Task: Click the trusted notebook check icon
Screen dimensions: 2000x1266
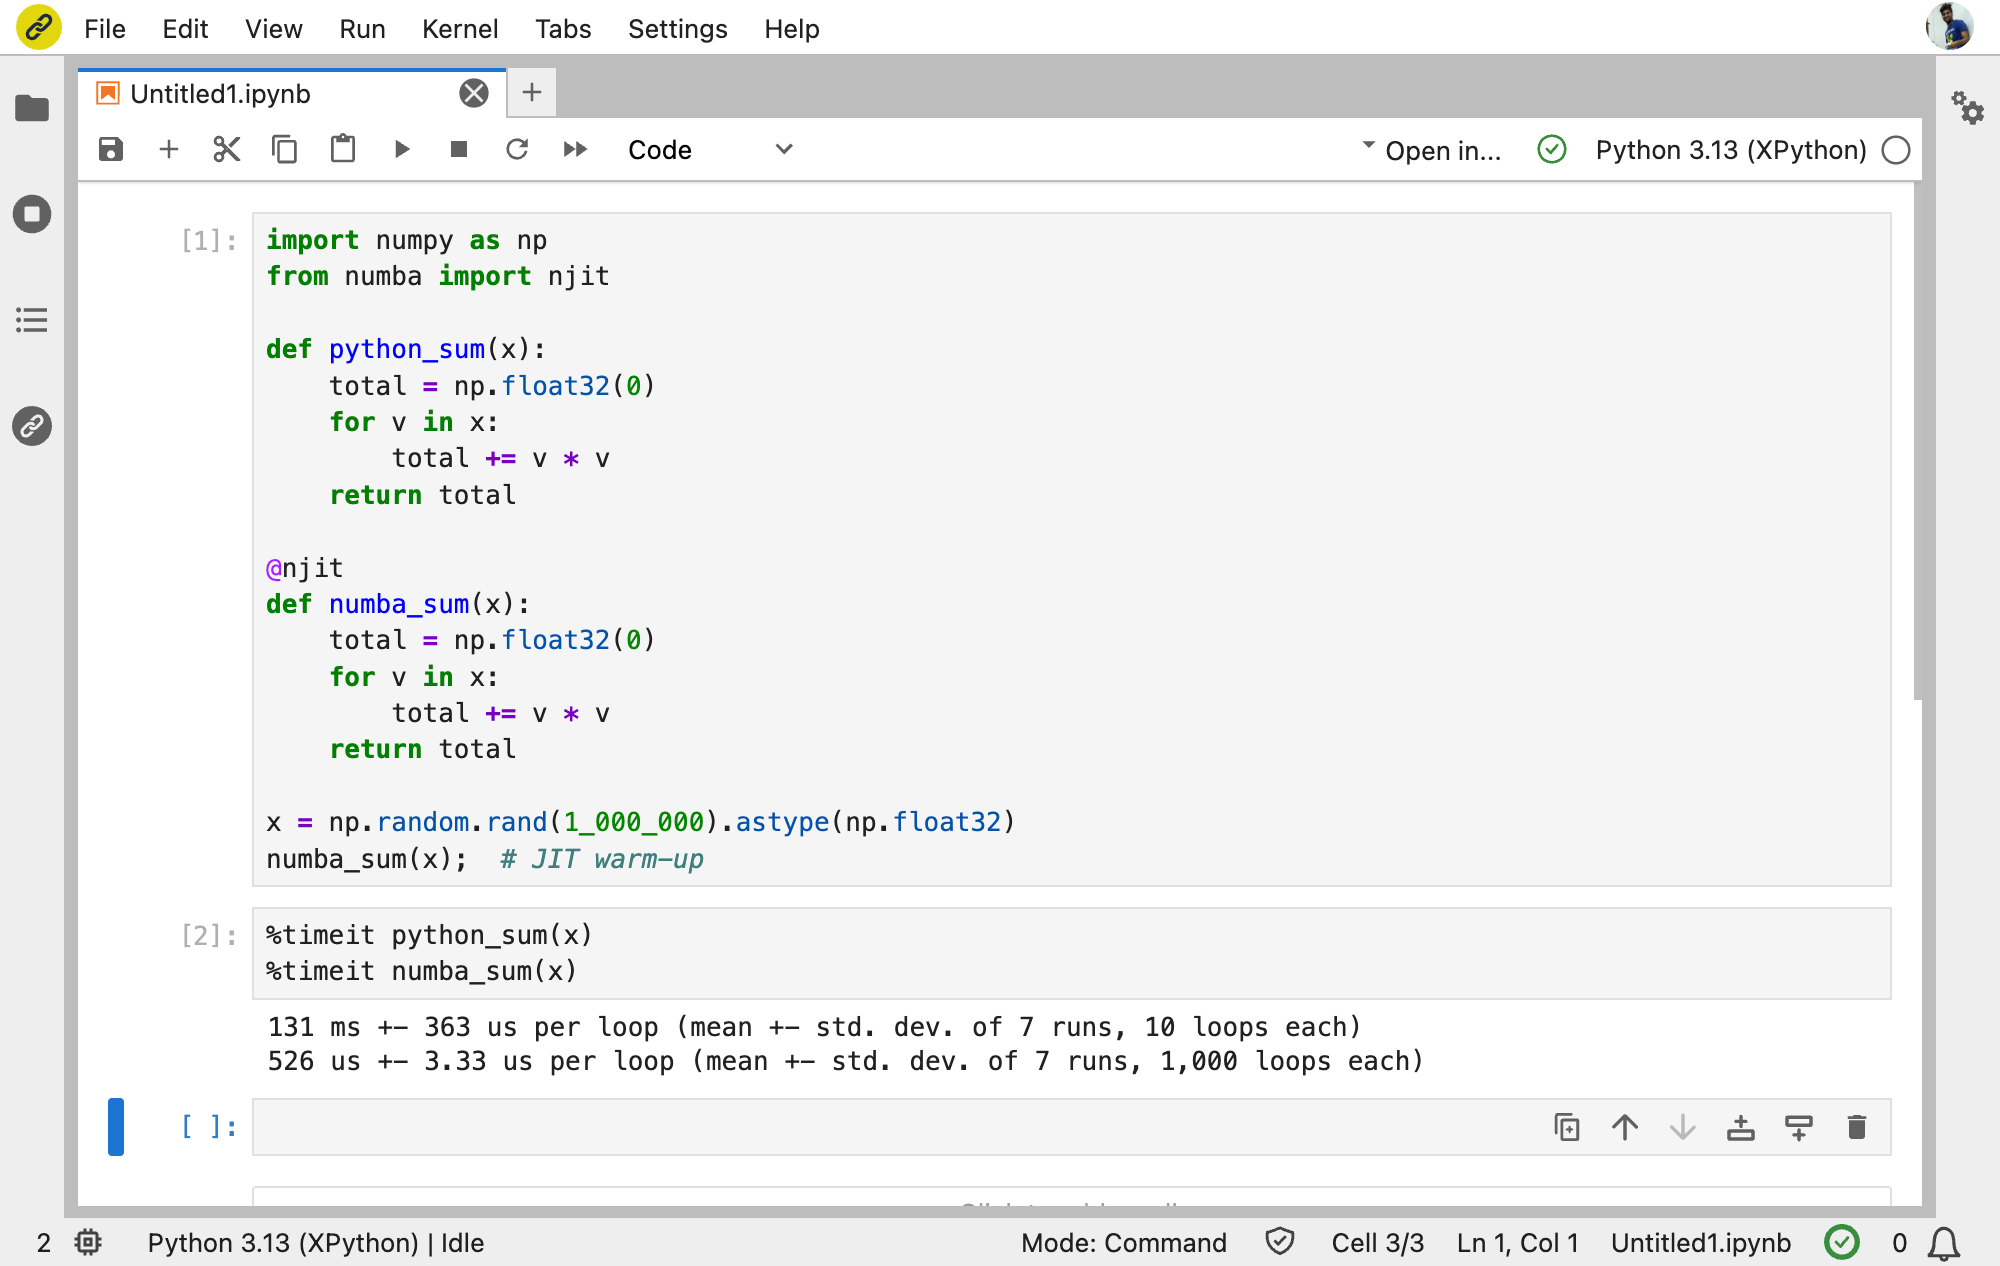Action: click(1551, 150)
